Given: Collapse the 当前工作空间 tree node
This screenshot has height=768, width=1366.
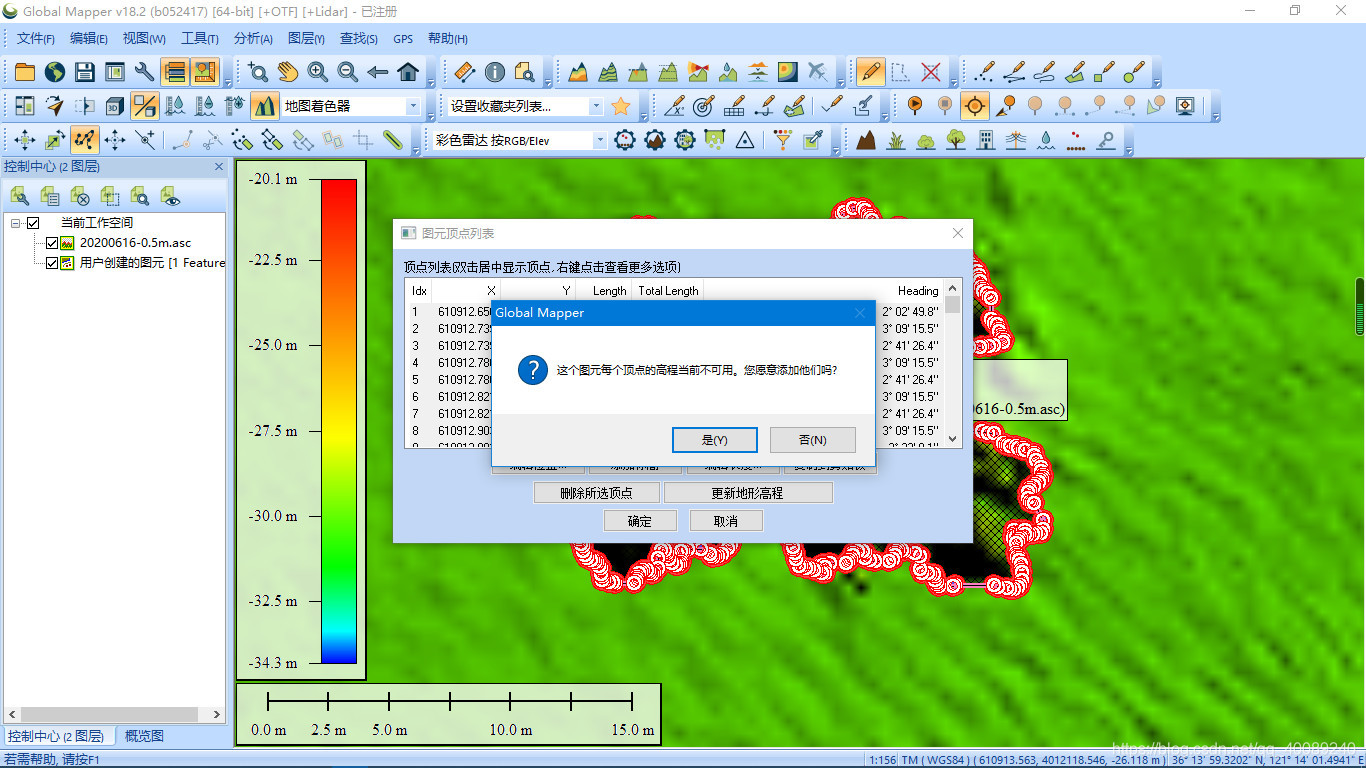Looking at the screenshot, I should click(x=16, y=223).
